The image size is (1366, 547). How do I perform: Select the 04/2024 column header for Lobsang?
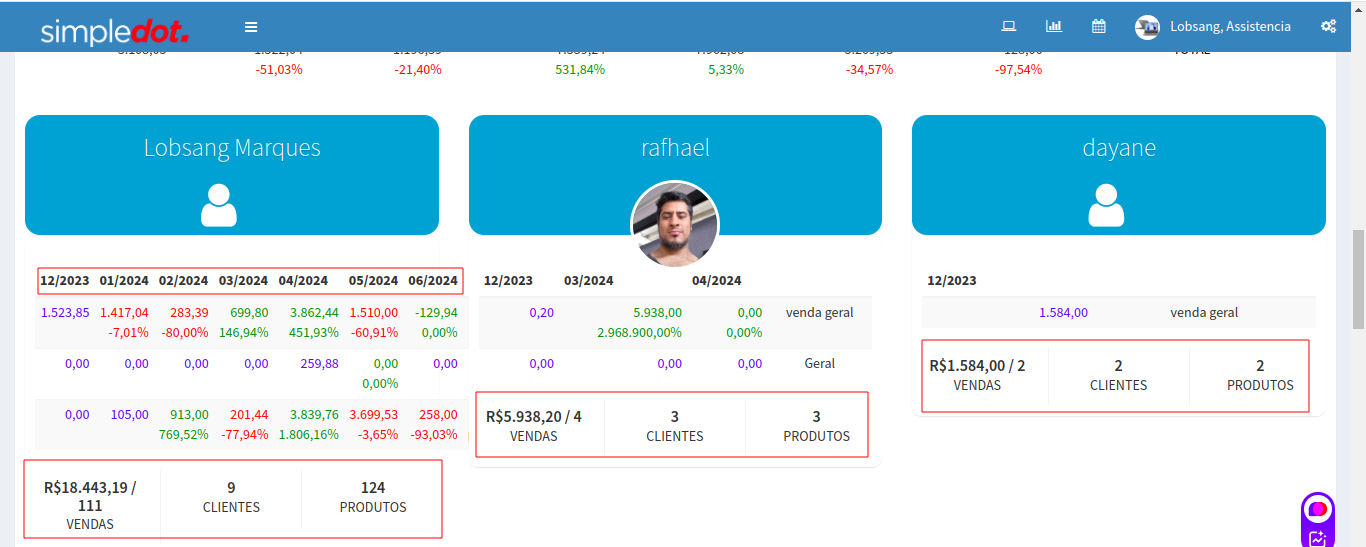coord(303,281)
